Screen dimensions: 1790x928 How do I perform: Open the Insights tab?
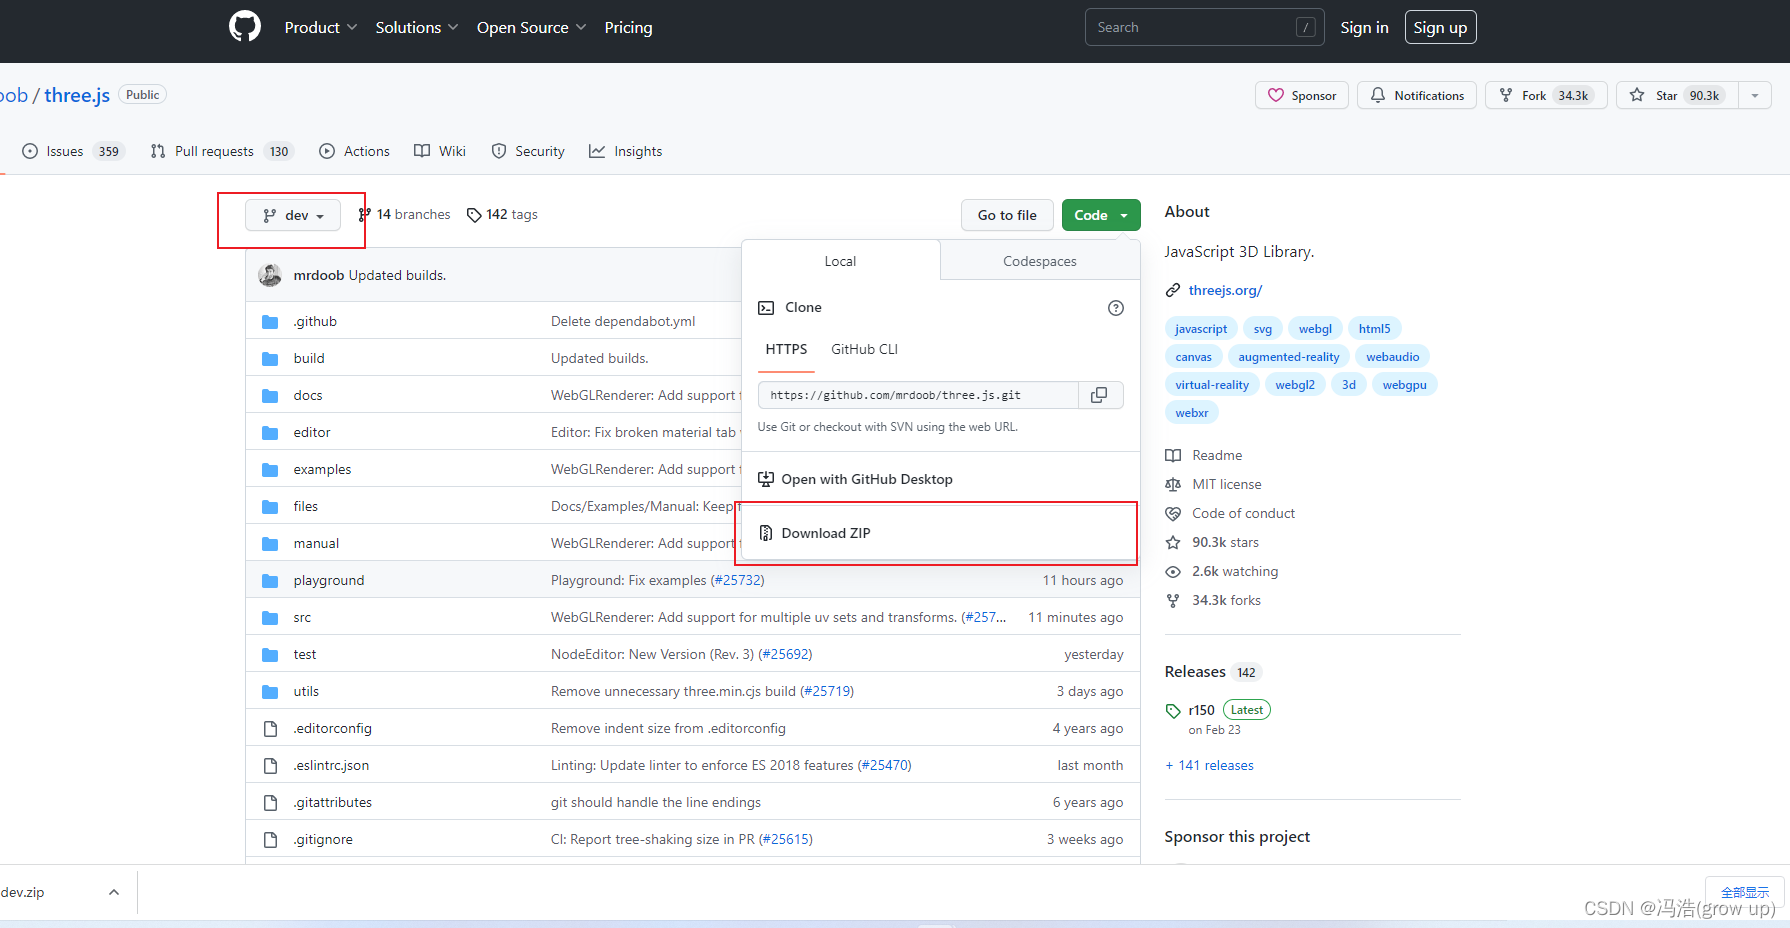(x=626, y=151)
